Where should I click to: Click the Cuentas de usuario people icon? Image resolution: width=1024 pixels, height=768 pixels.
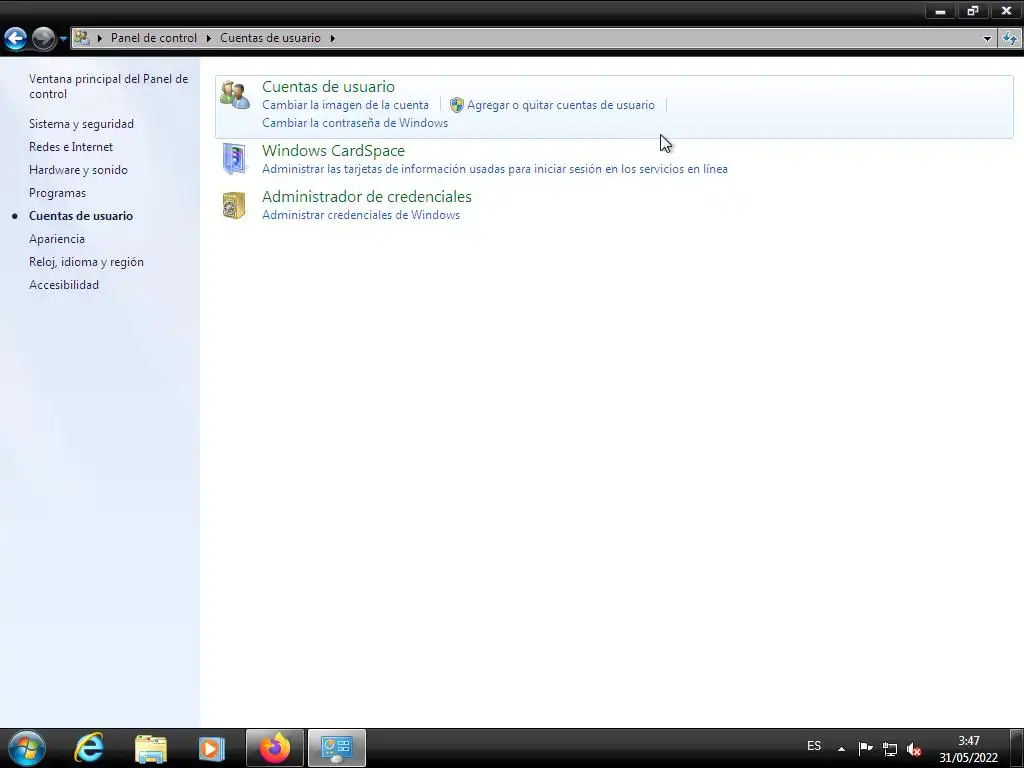tap(234, 95)
